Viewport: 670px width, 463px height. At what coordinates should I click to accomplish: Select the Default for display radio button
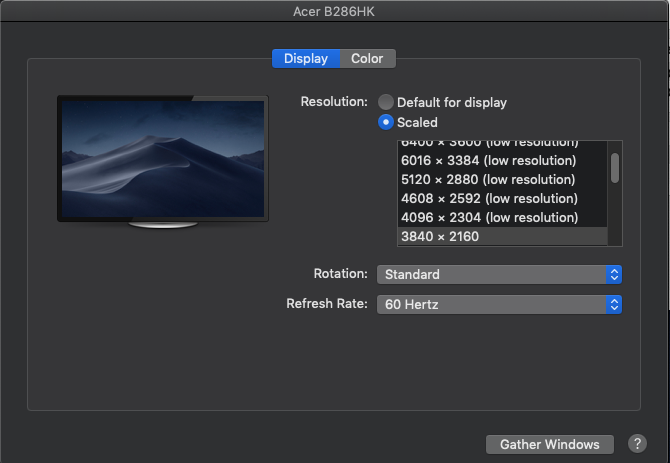pos(385,102)
